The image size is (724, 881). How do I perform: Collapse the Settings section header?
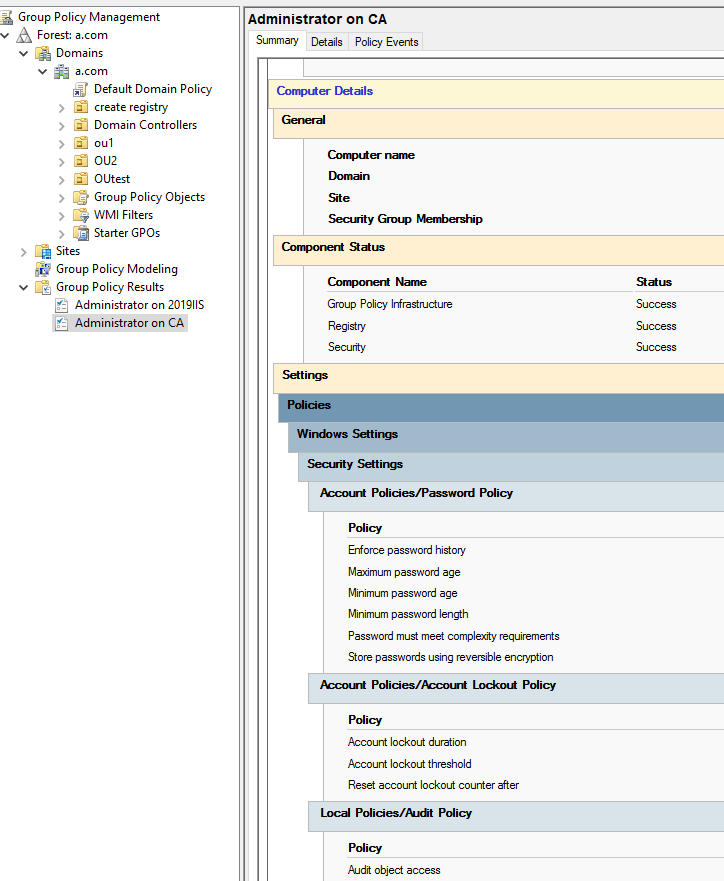pyautogui.click(x=498, y=378)
